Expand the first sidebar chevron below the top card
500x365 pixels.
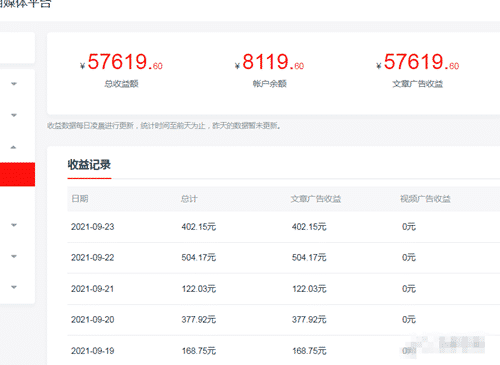pos(14,84)
